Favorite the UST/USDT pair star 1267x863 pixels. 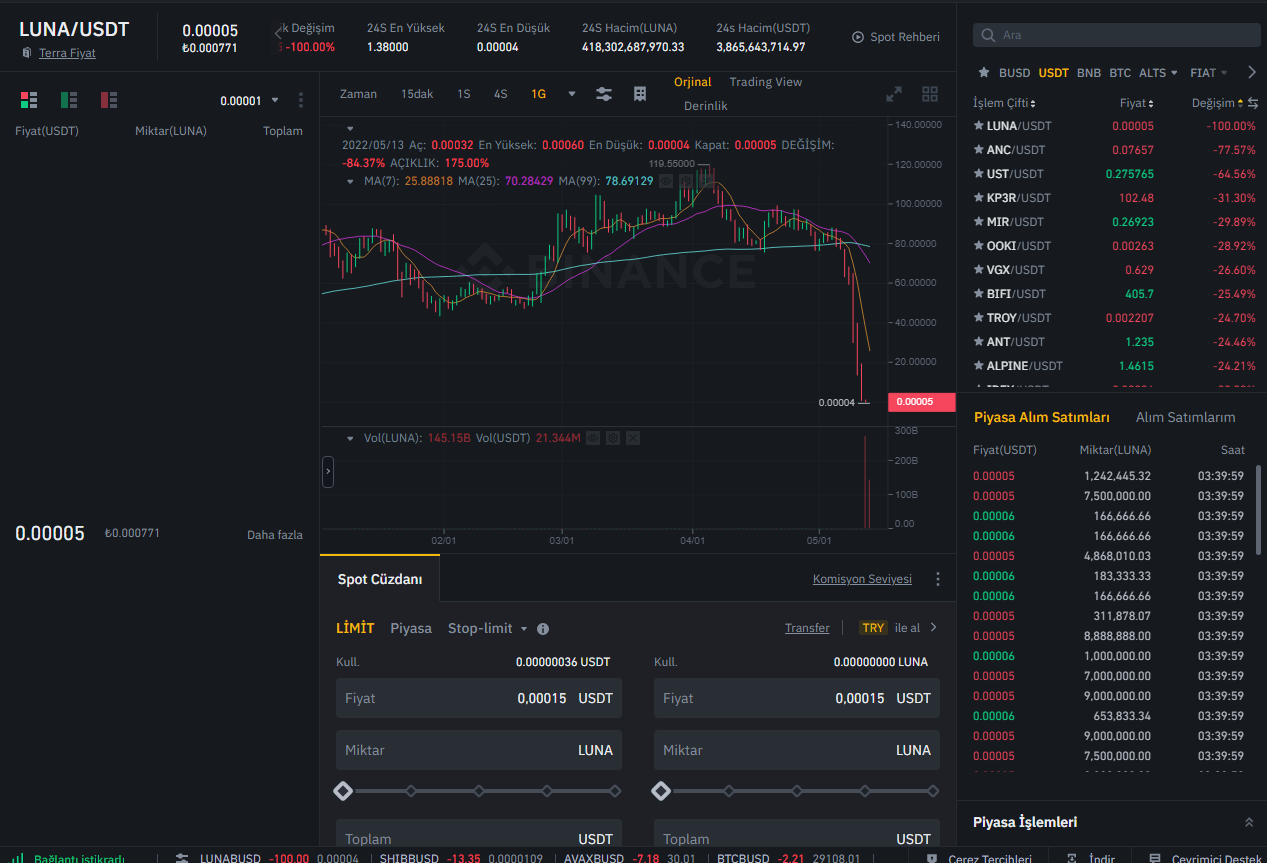pyautogui.click(x=978, y=174)
